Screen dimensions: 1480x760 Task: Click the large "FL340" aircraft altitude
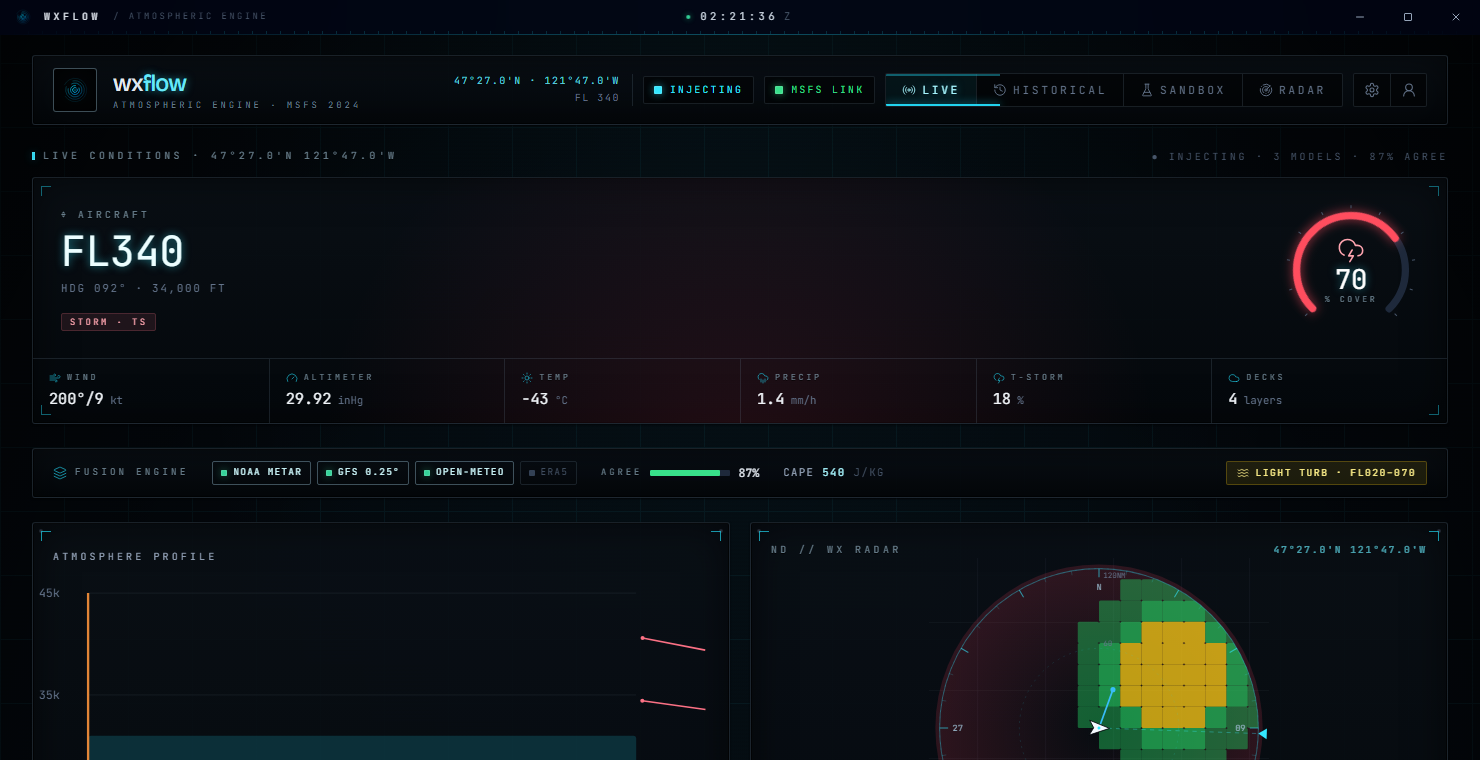pyautogui.click(x=123, y=252)
